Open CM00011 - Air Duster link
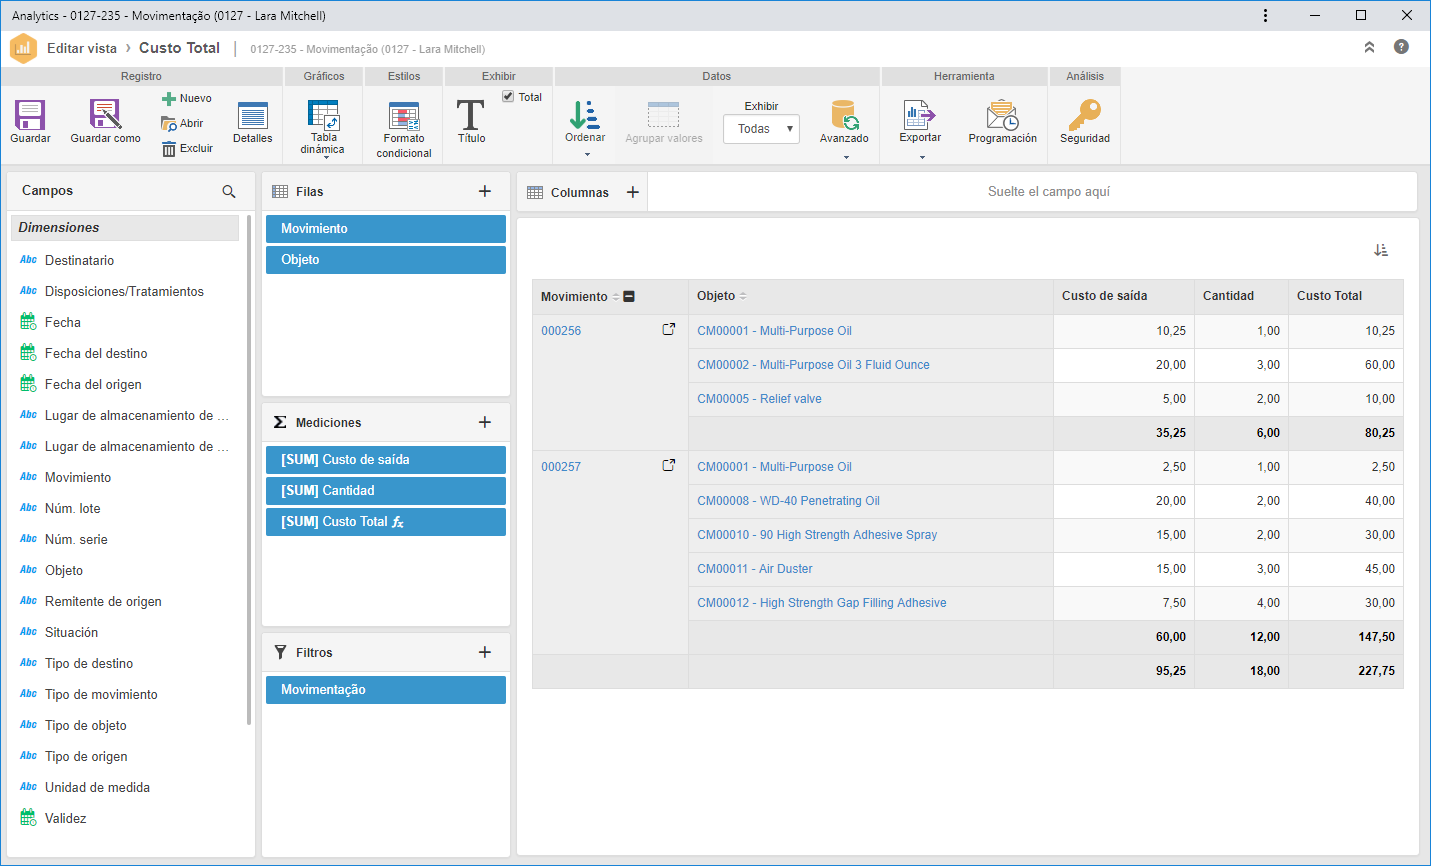 pyautogui.click(x=755, y=569)
